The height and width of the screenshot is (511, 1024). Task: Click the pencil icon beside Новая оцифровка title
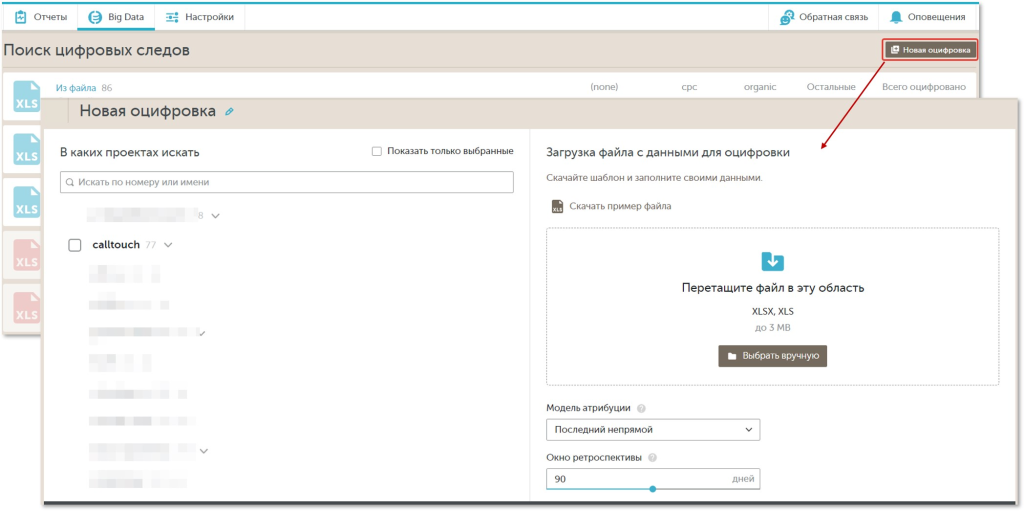229,112
